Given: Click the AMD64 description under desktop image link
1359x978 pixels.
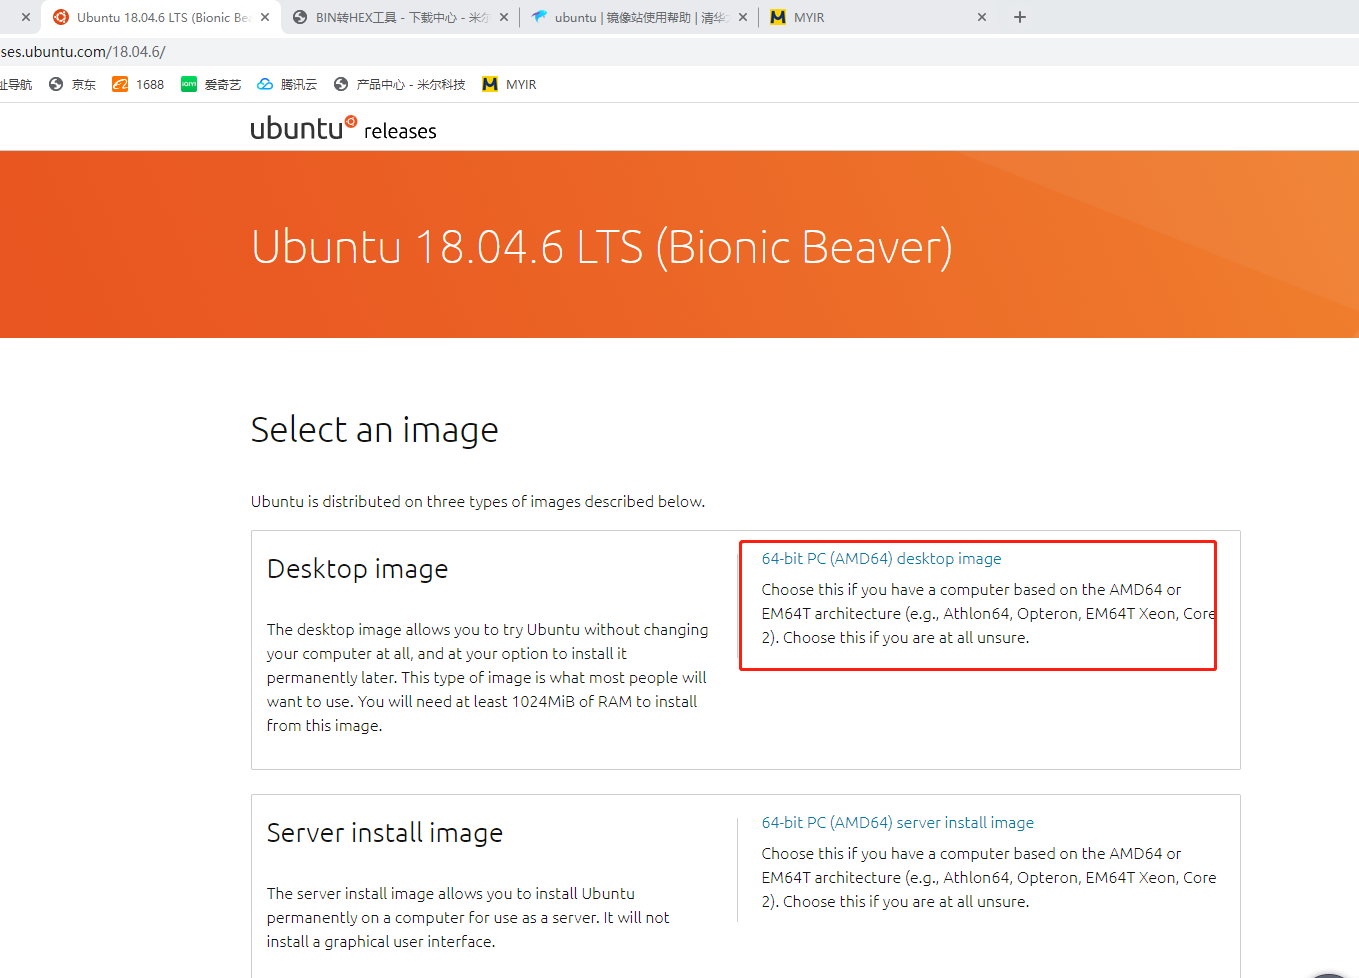Looking at the screenshot, I should pos(988,614).
